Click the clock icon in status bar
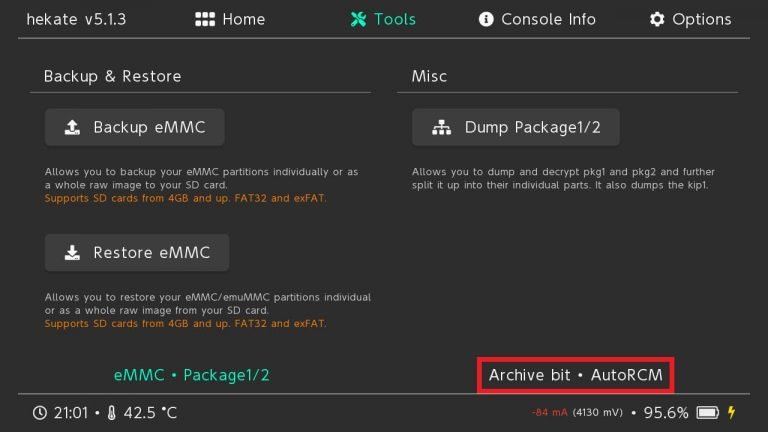The image size is (768, 432). tap(40, 413)
